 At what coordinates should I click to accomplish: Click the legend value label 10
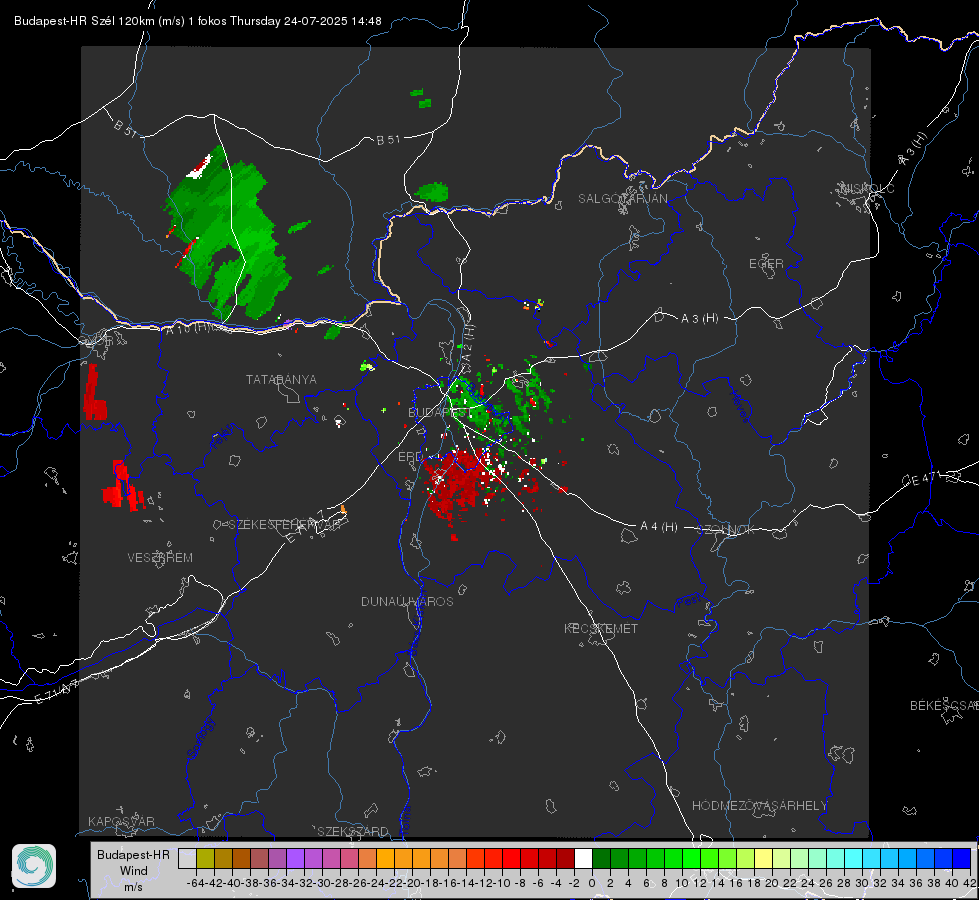tap(682, 883)
